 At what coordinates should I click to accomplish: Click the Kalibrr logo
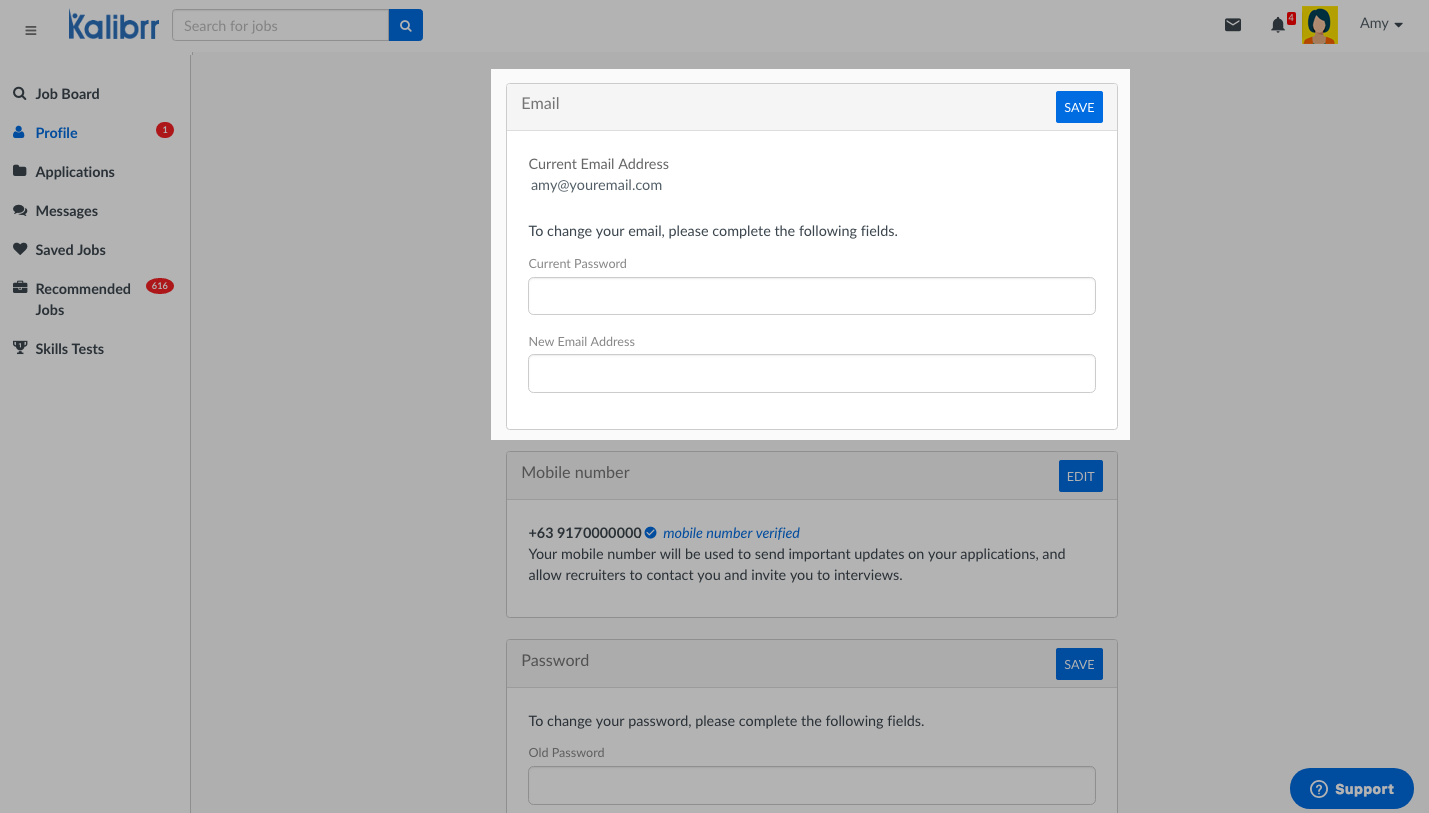pyautogui.click(x=113, y=26)
